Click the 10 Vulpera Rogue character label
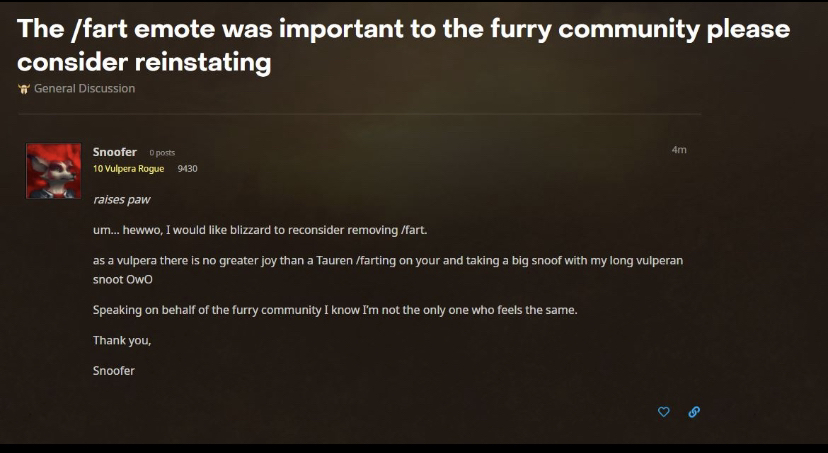828x453 pixels. point(128,169)
